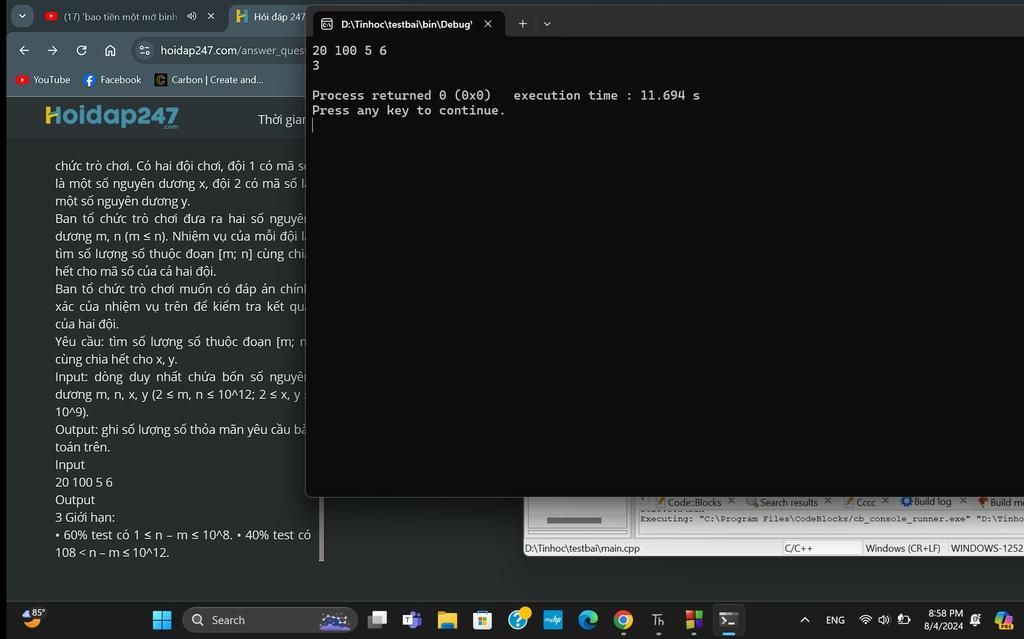The height and width of the screenshot is (639, 1024).
Task: Open the weather widget on taskbar
Action: [x=33, y=618]
